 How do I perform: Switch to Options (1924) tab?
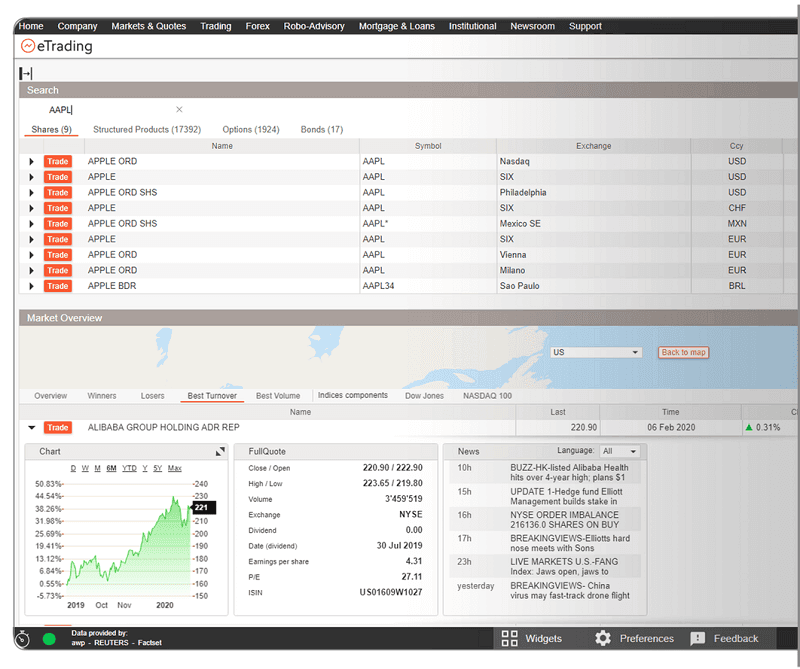251,130
